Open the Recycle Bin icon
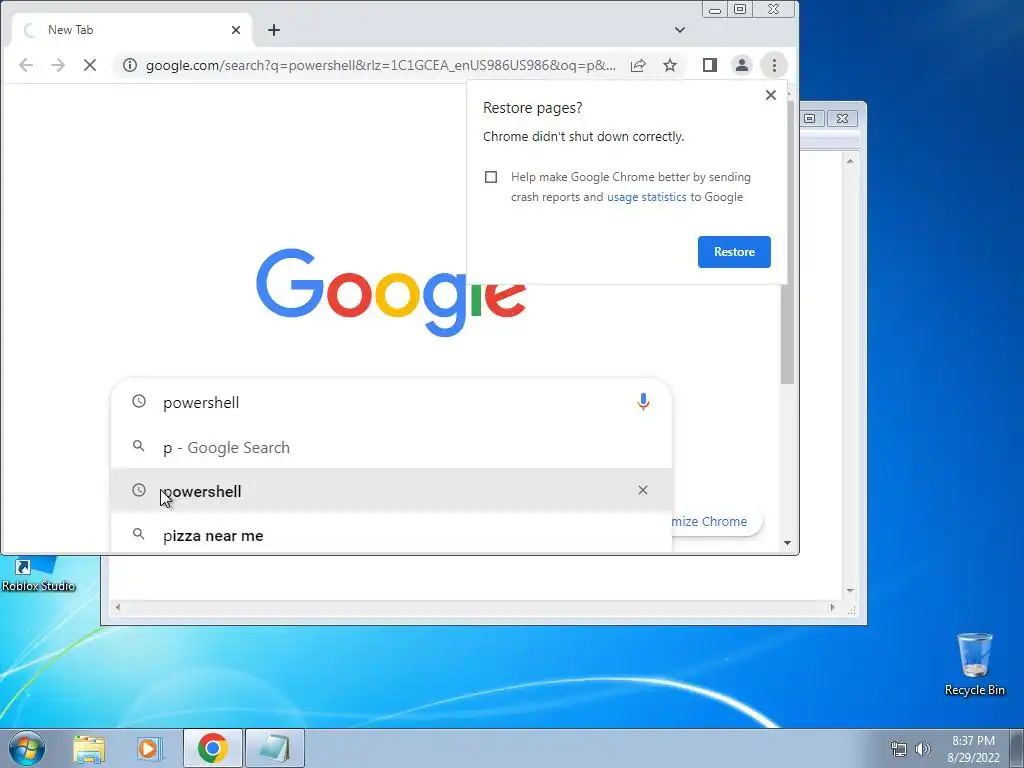Image resolution: width=1024 pixels, height=768 pixels. [974, 664]
